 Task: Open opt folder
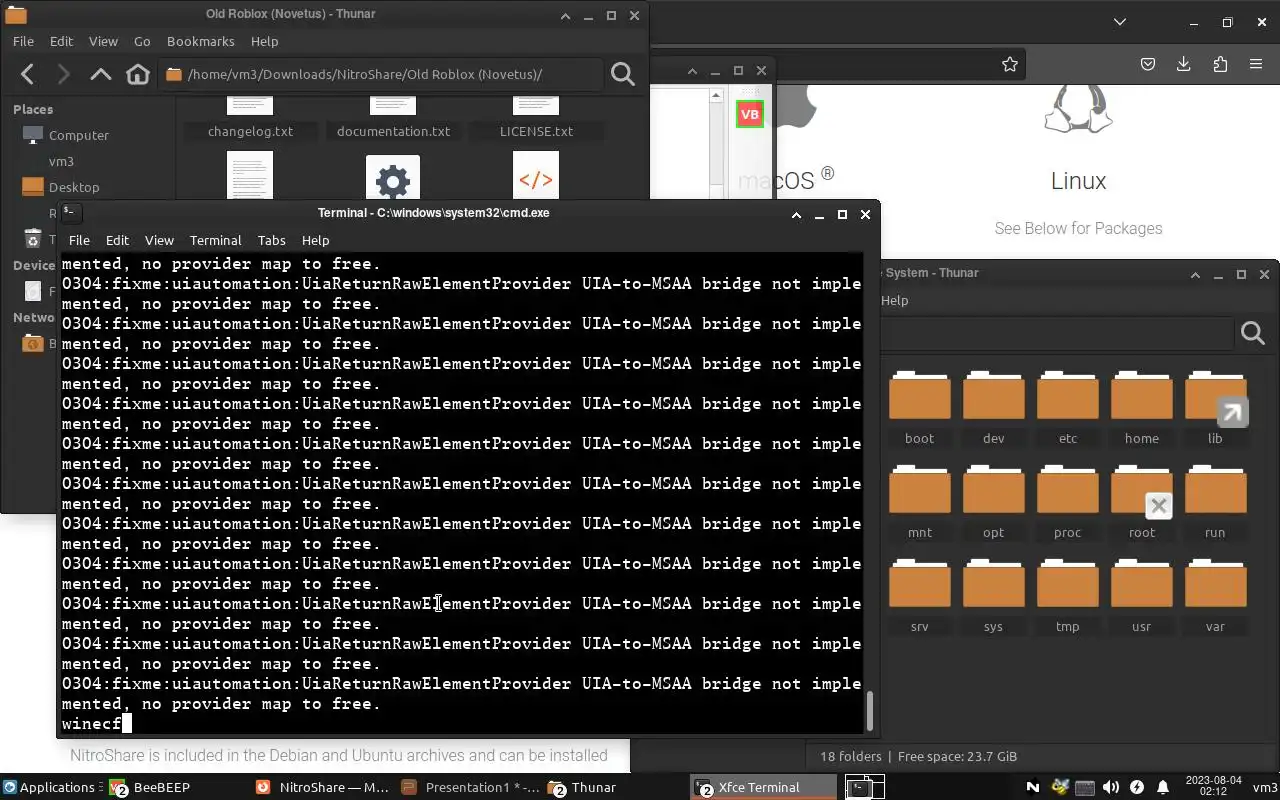[993, 502]
